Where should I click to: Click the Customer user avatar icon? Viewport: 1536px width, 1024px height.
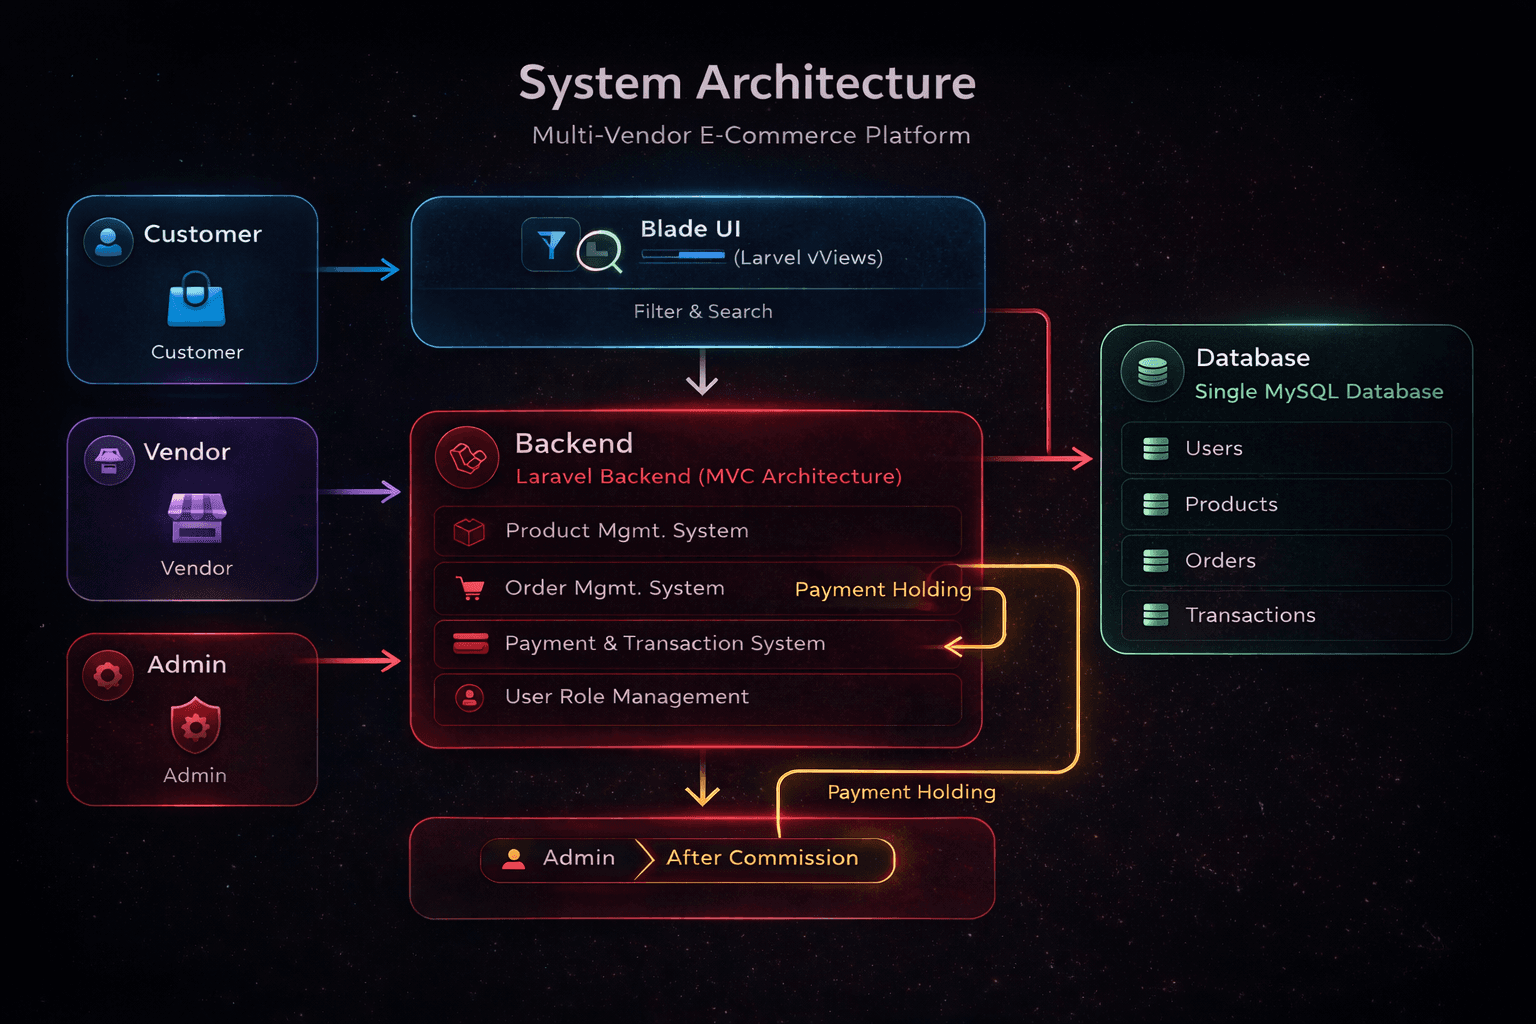pyautogui.click(x=109, y=241)
